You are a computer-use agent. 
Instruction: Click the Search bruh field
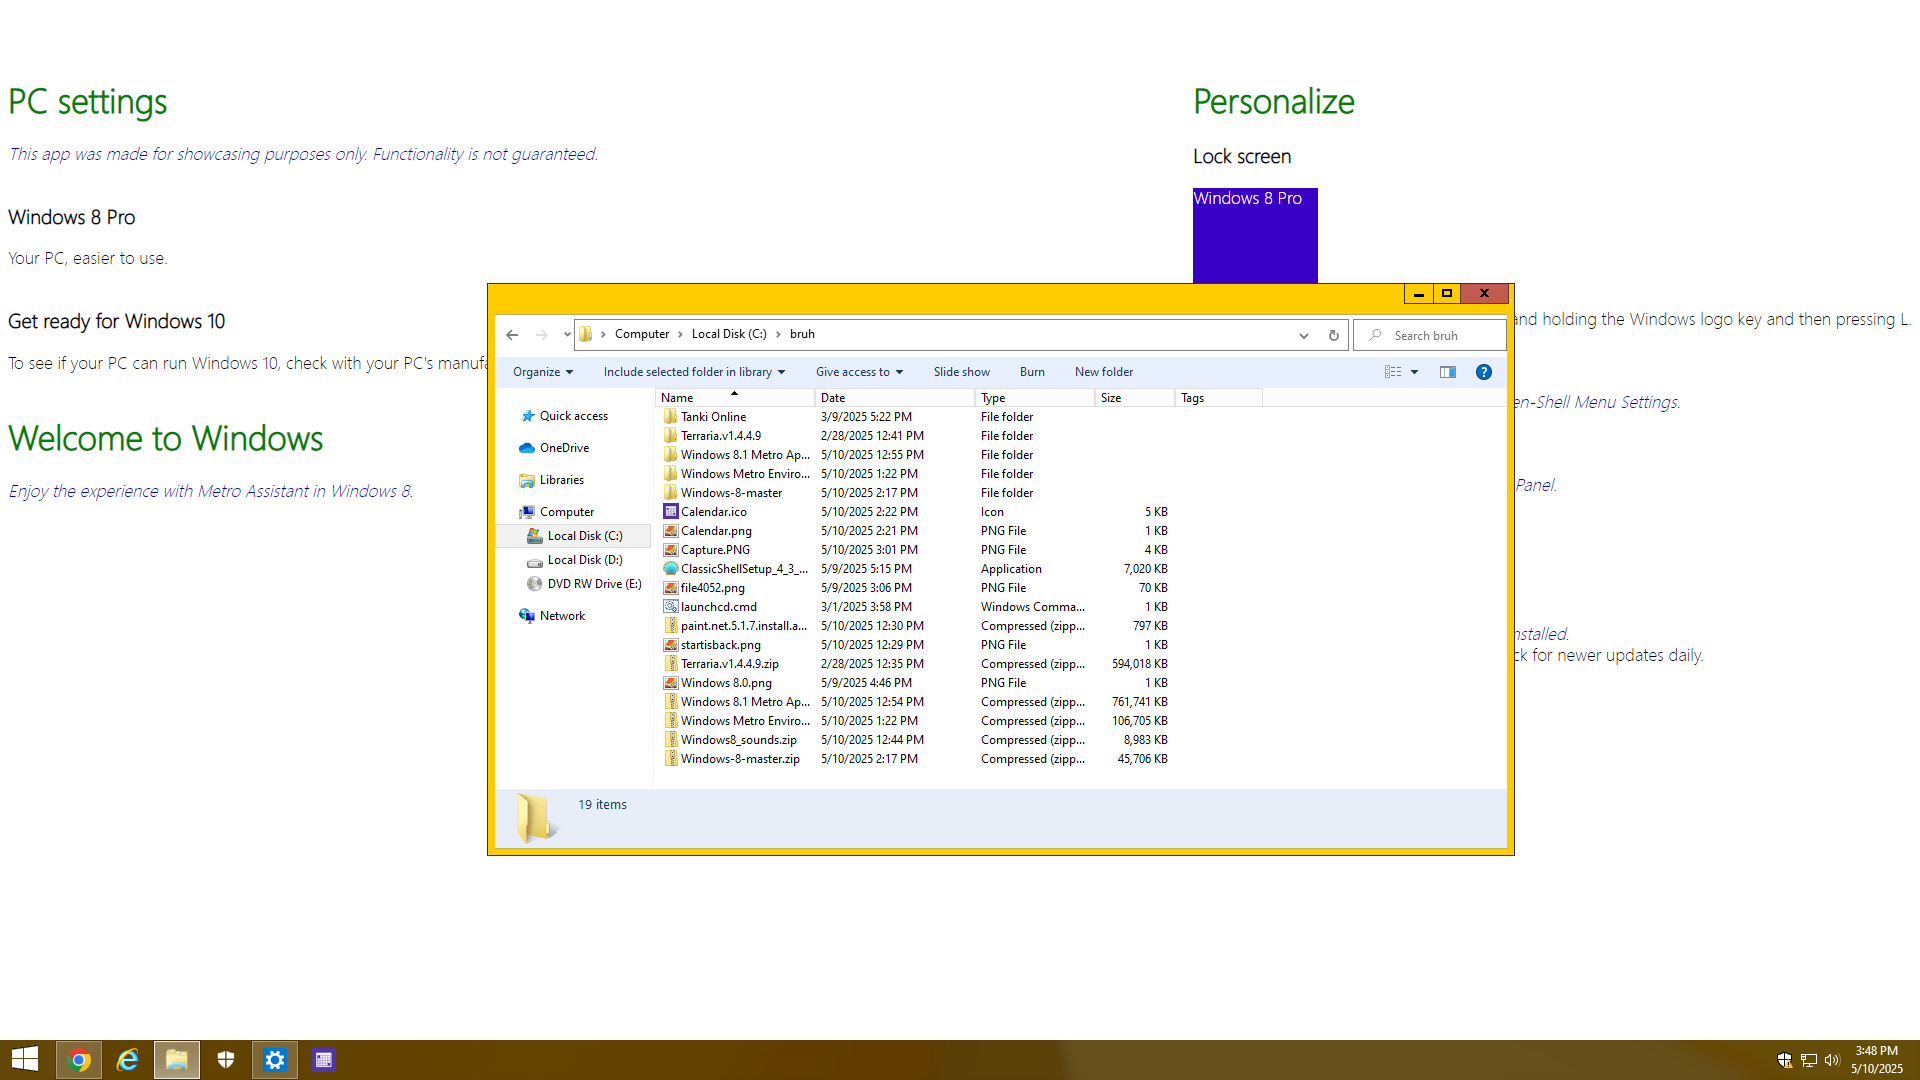(x=1430, y=335)
